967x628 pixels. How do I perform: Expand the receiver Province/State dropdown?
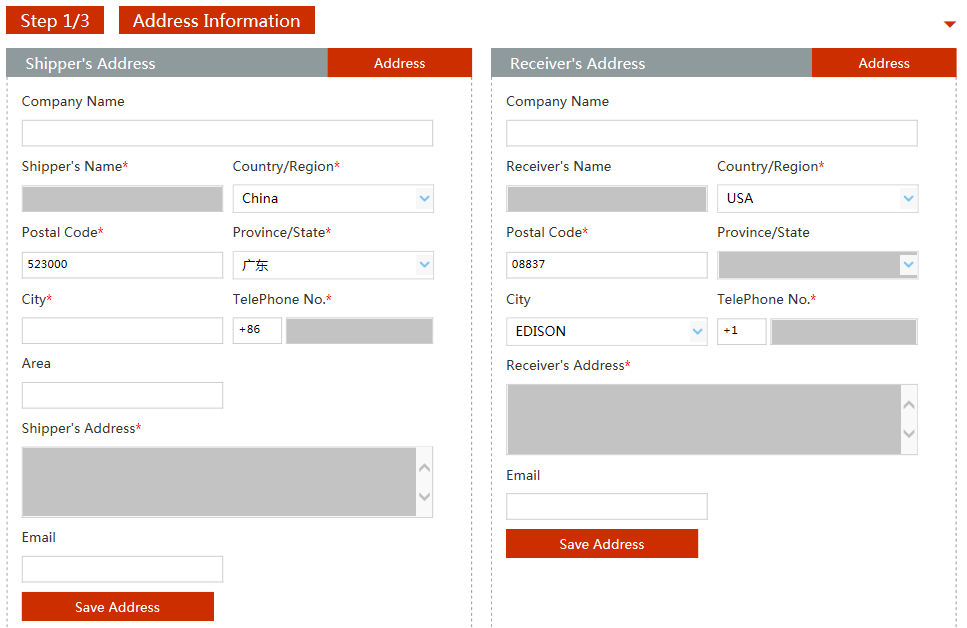coord(817,265)
